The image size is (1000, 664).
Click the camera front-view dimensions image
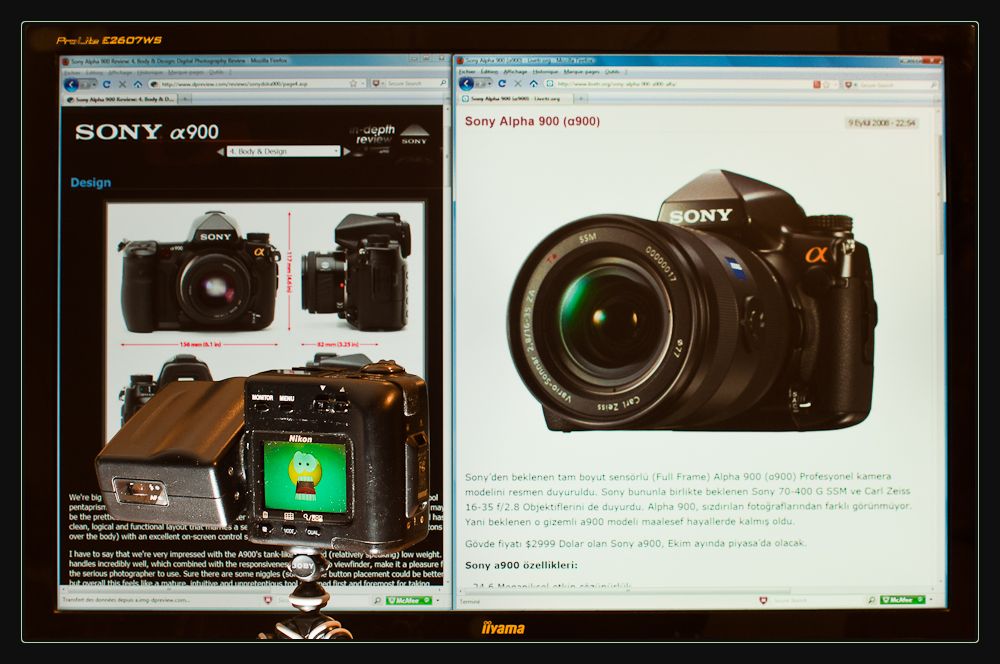click(200, 272)
